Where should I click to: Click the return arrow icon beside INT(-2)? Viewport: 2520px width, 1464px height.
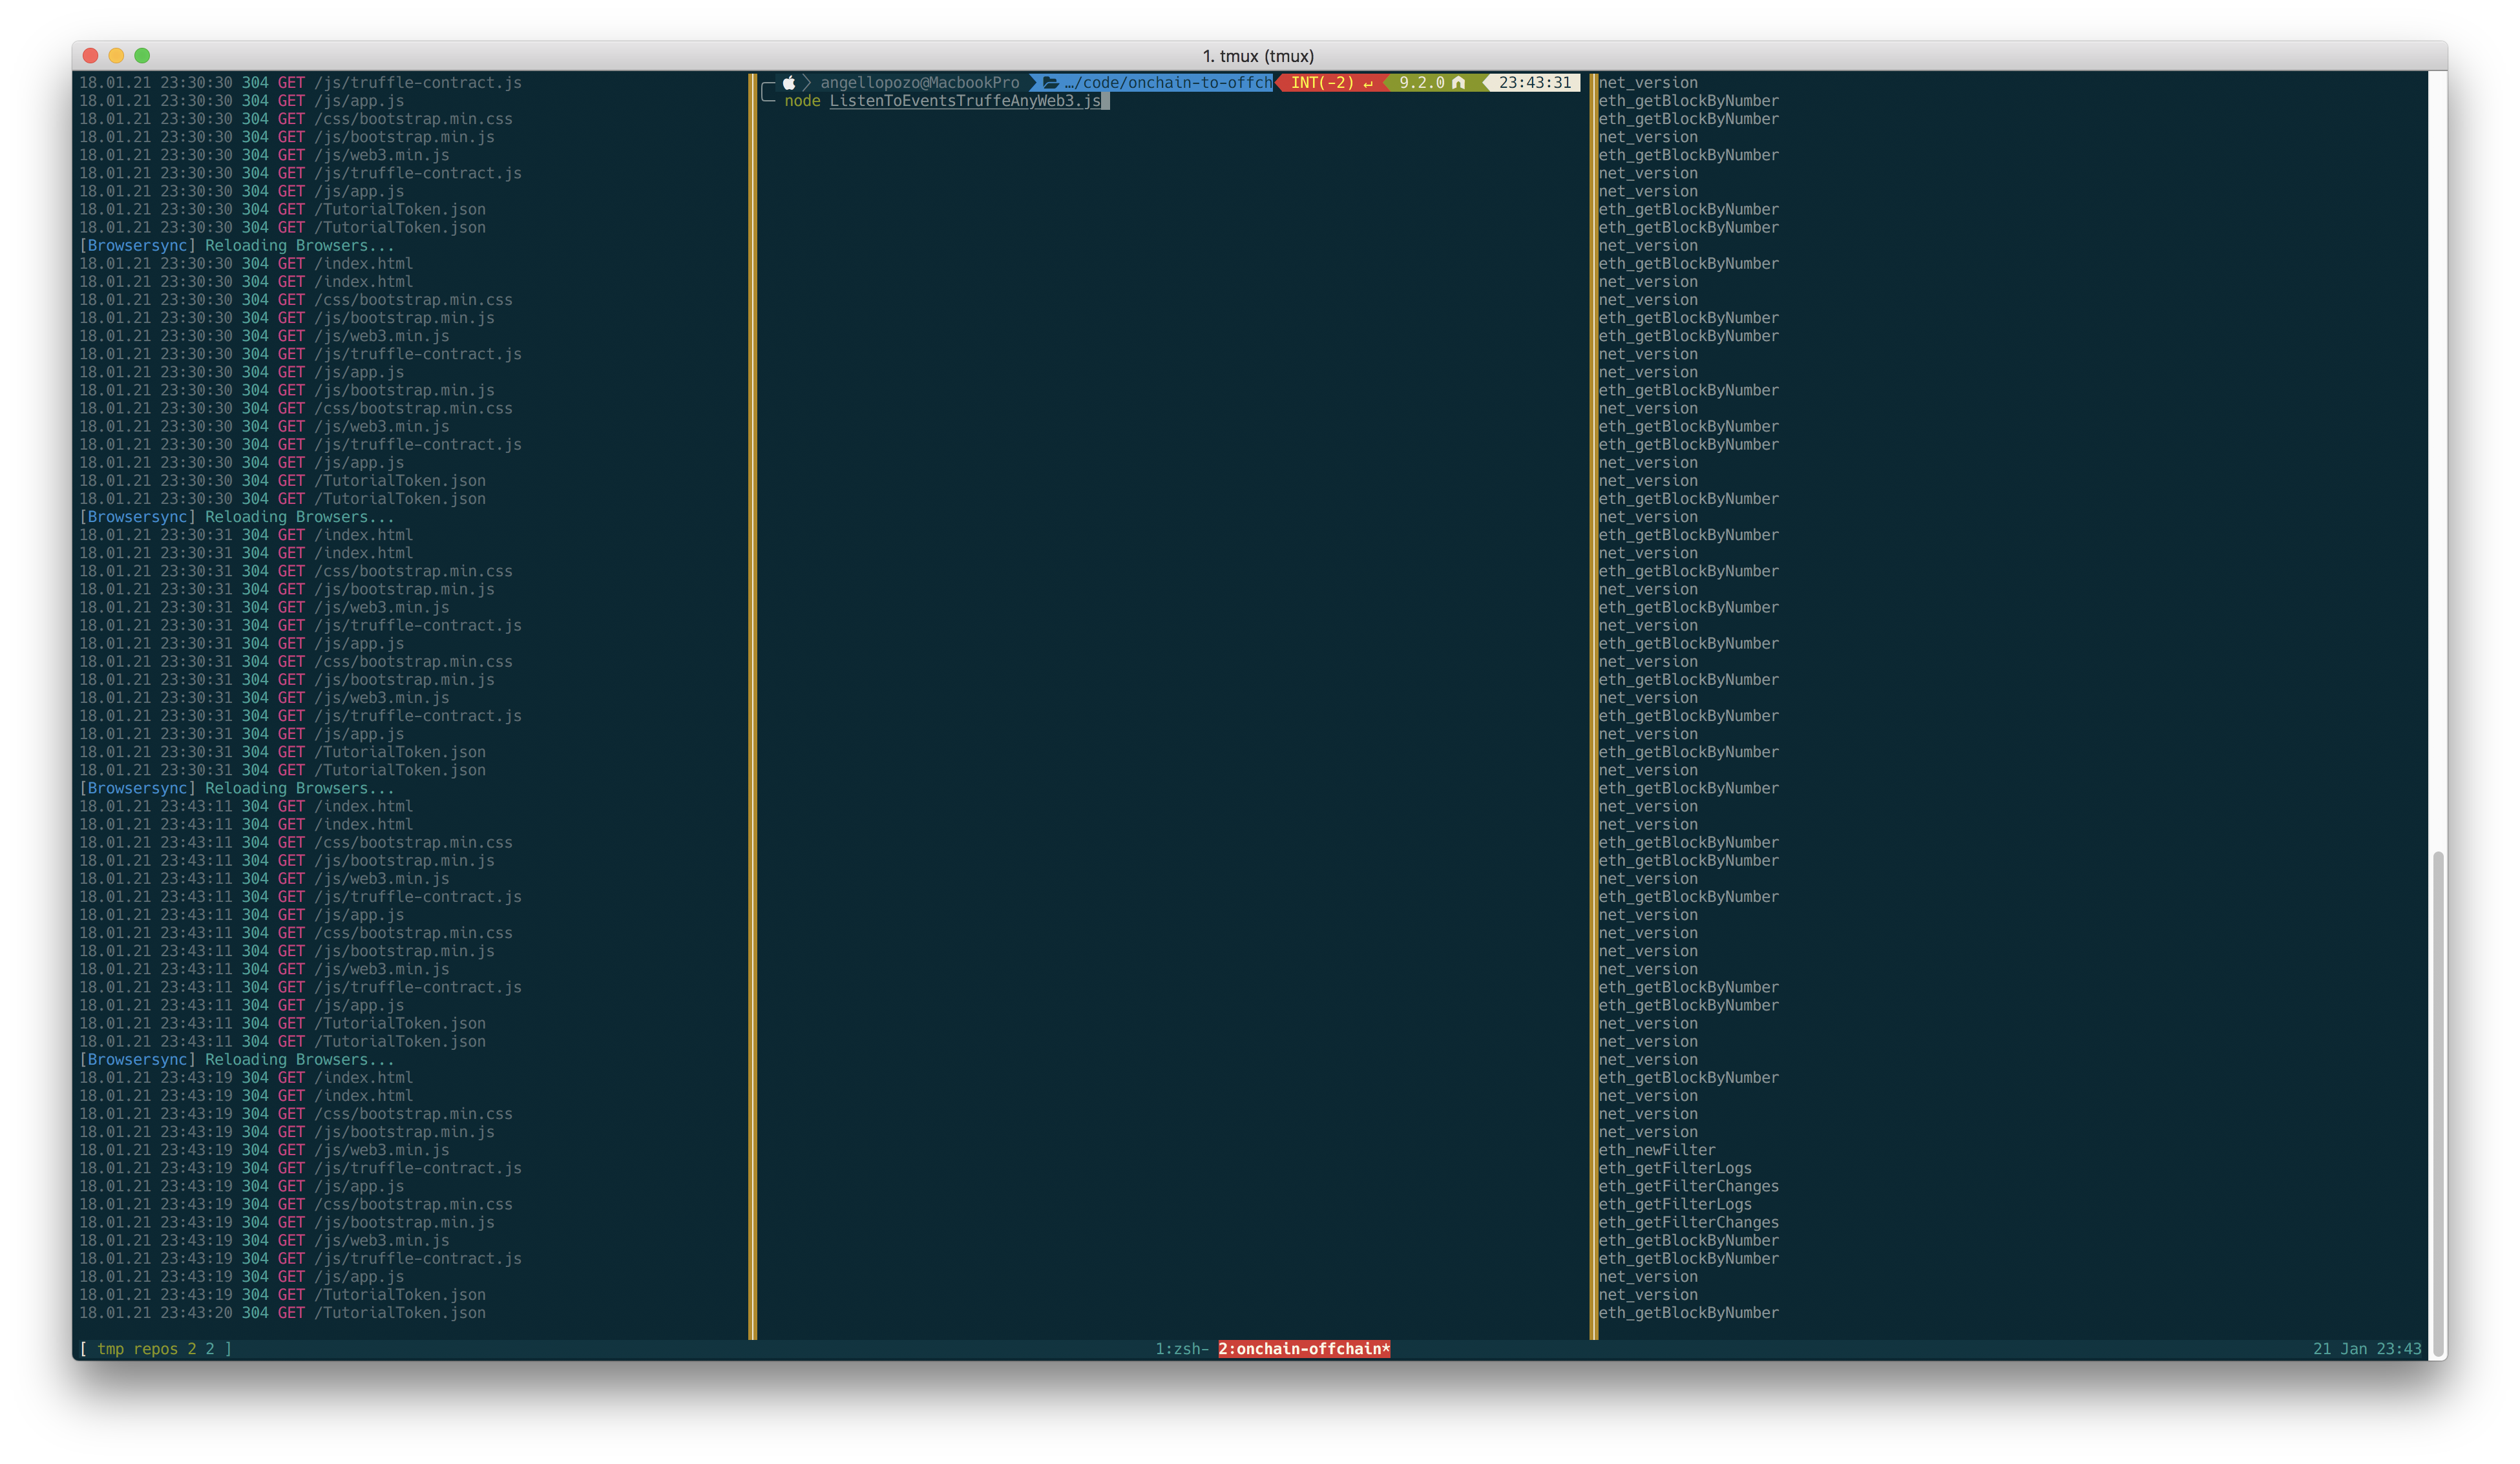[1368, 83]
